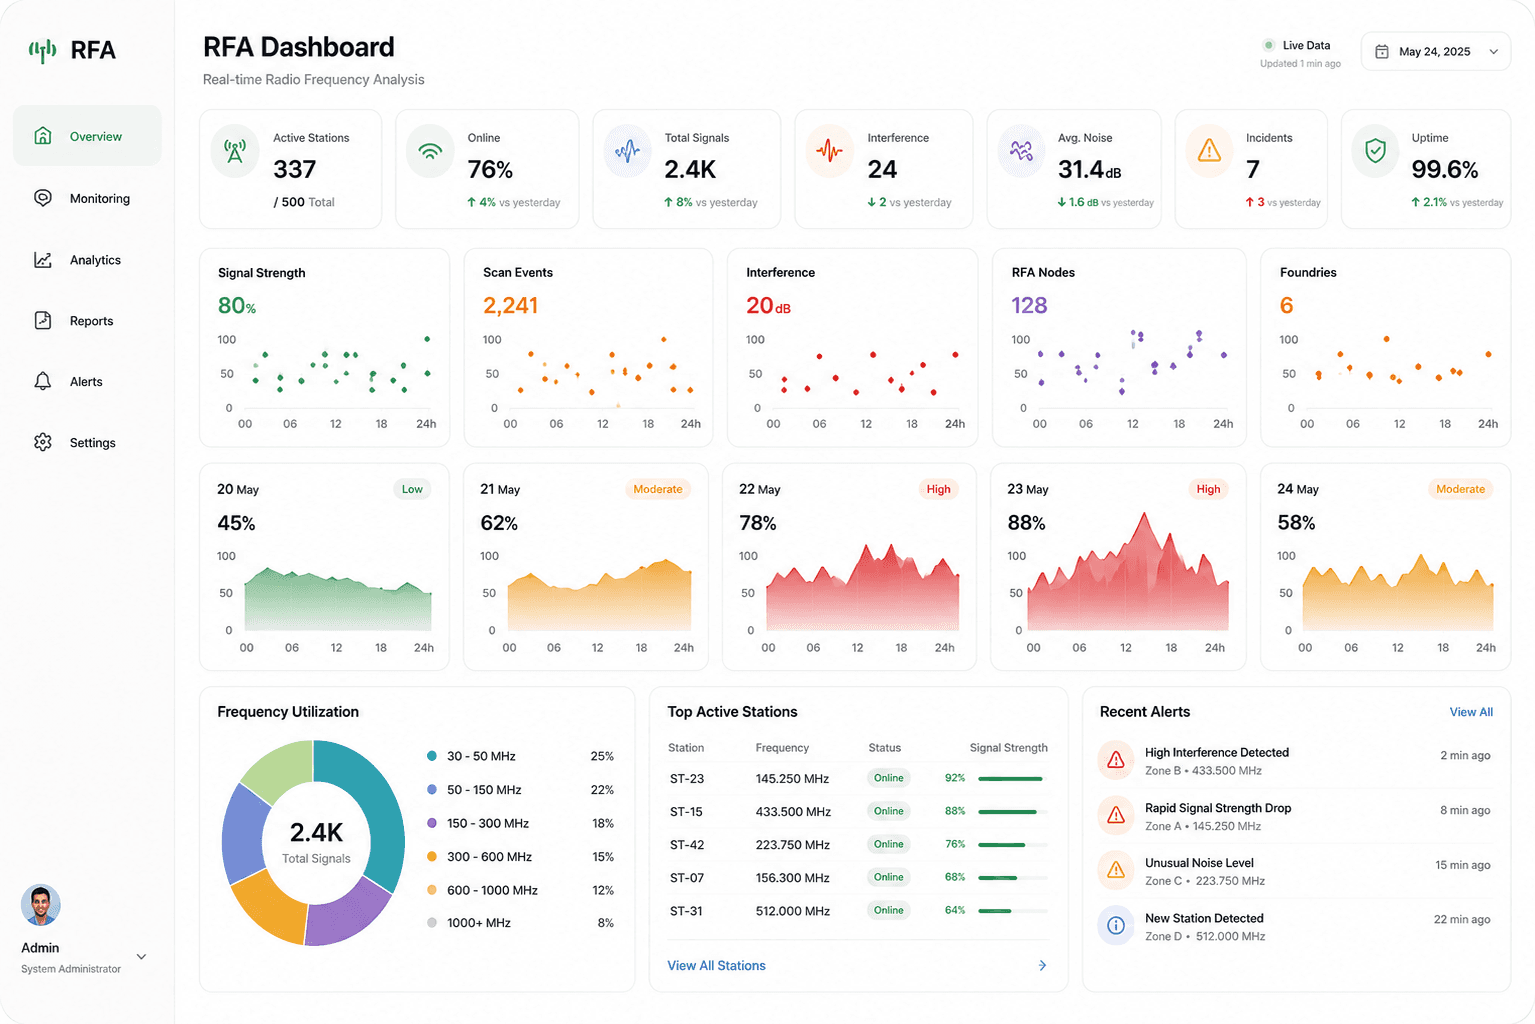Click the Unusual Noise Level warning icon
This screenshot has height=1024, width=1535.
(x=1116, y=871)
